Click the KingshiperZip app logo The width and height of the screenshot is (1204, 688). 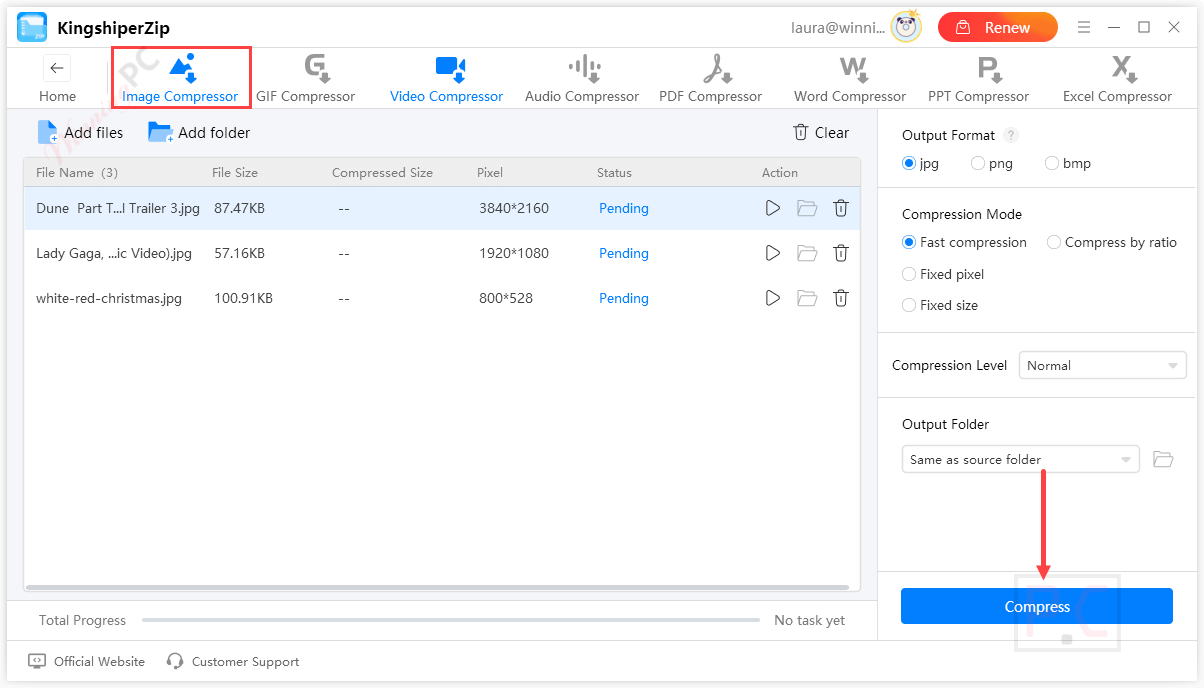click(x=32, y=27)
